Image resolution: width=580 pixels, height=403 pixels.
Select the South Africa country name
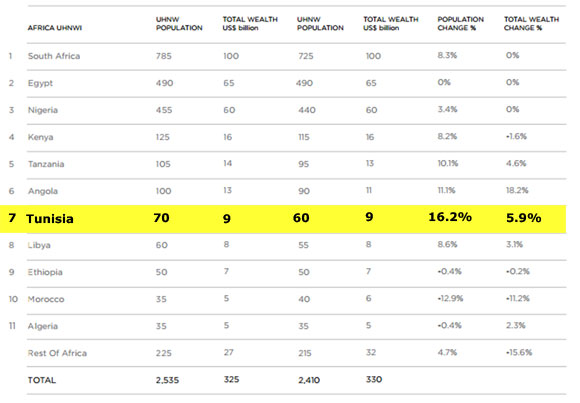pyautogui.click(x=54, y=56)
